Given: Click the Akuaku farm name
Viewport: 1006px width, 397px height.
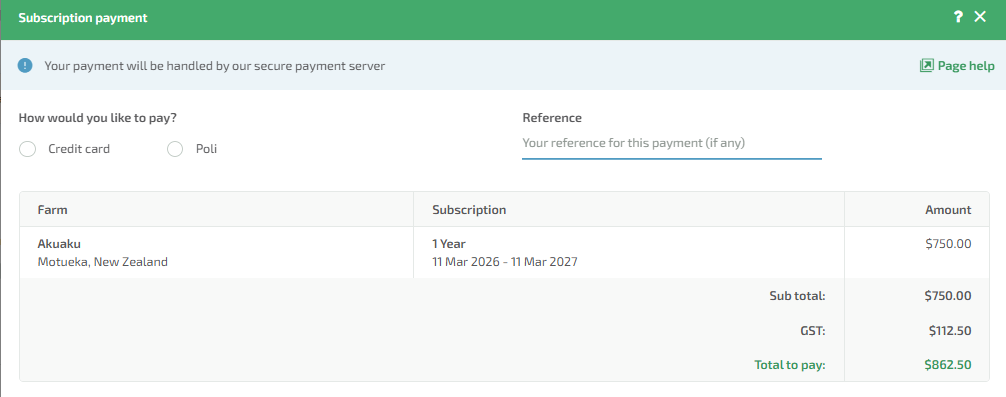Looking at the screenshot, I should (x=59, y=244).
